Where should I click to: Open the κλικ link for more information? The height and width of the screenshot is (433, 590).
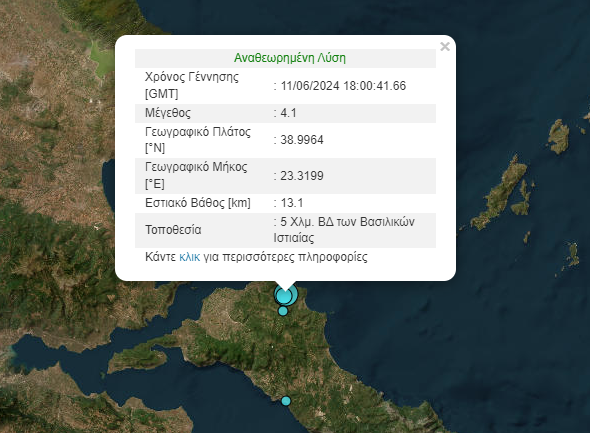(190, 257)
